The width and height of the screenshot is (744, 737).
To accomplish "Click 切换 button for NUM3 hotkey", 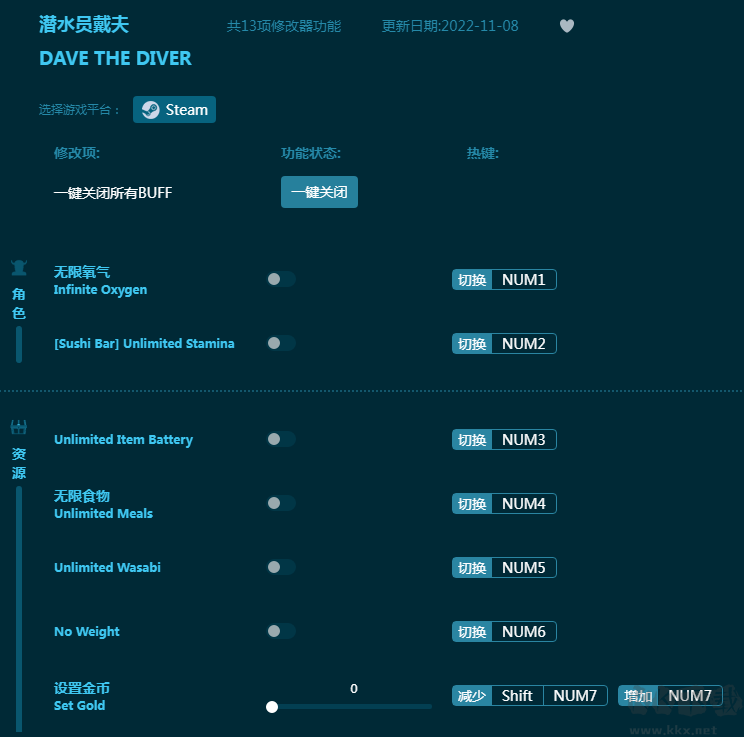I will (x=472, y=439).
